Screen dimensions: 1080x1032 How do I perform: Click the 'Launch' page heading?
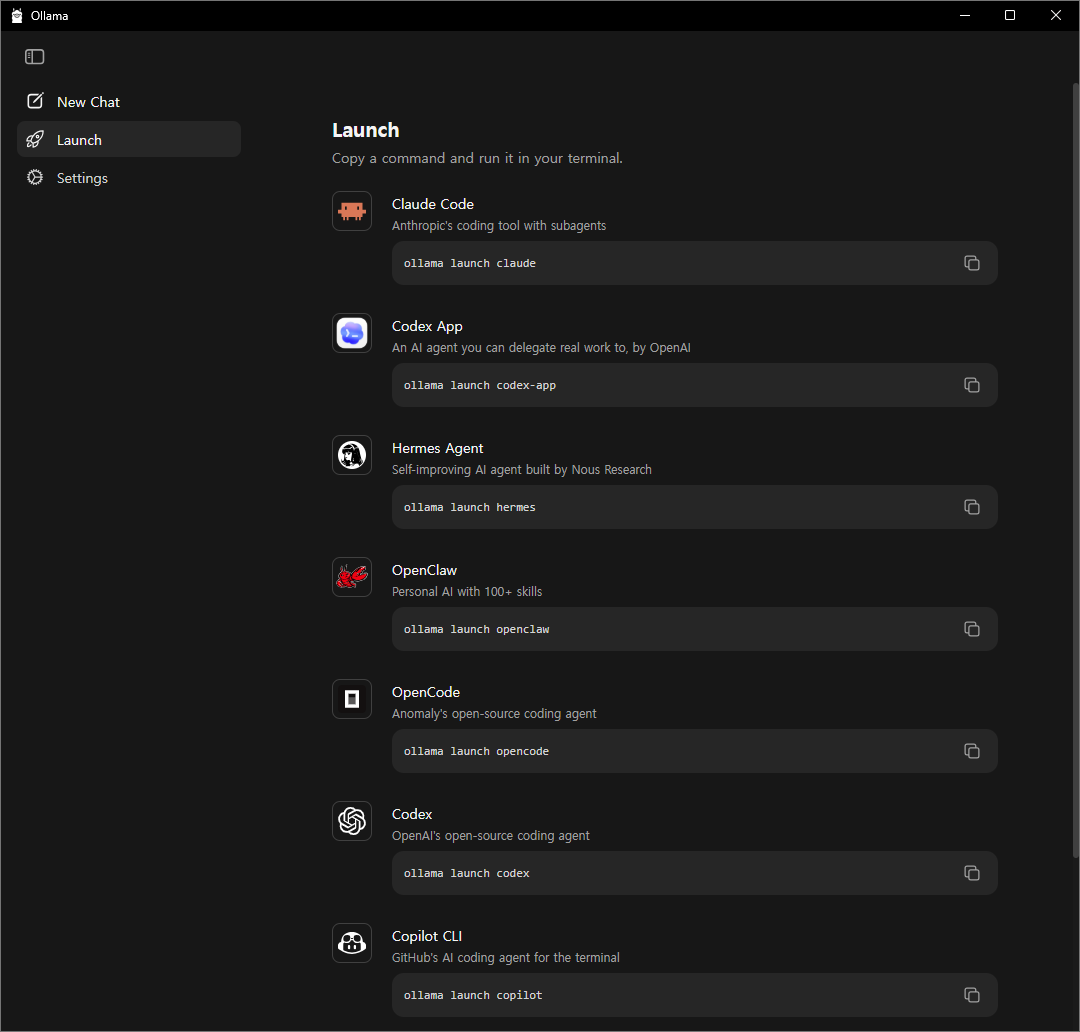[x=366, y=130]
